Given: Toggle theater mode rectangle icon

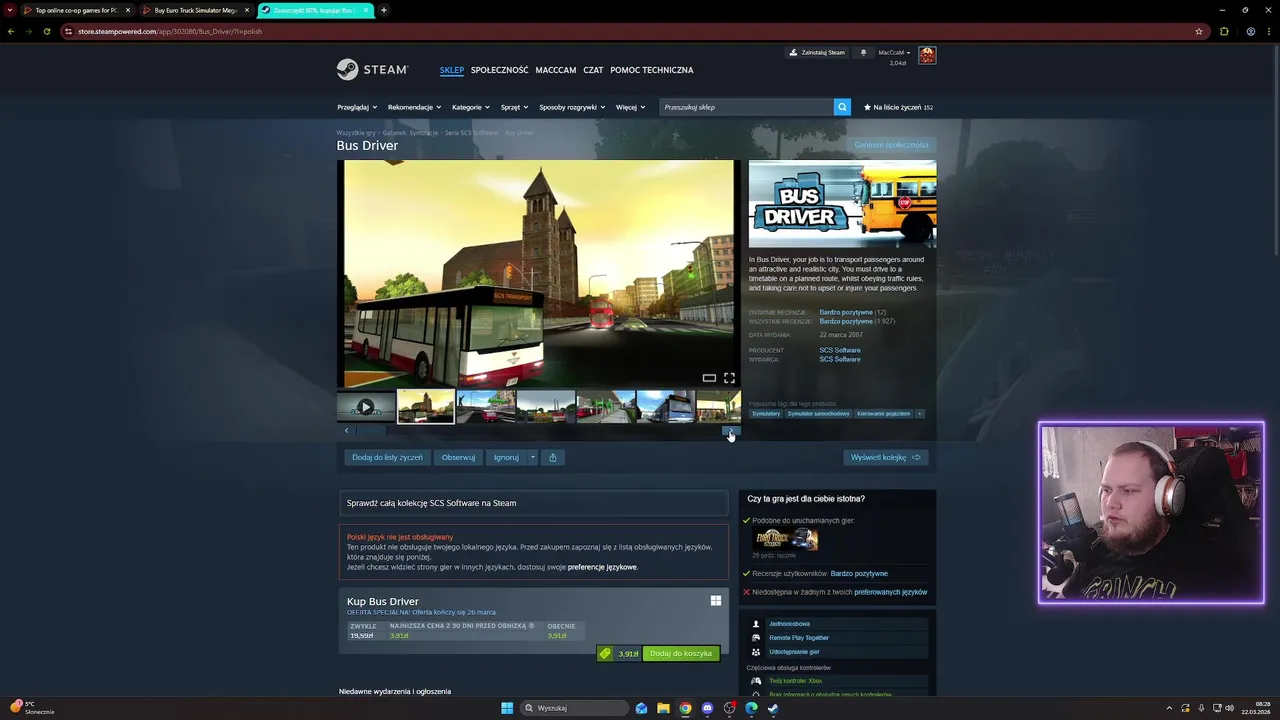Looking at the screenshot, I should click(x=709, y=378).
